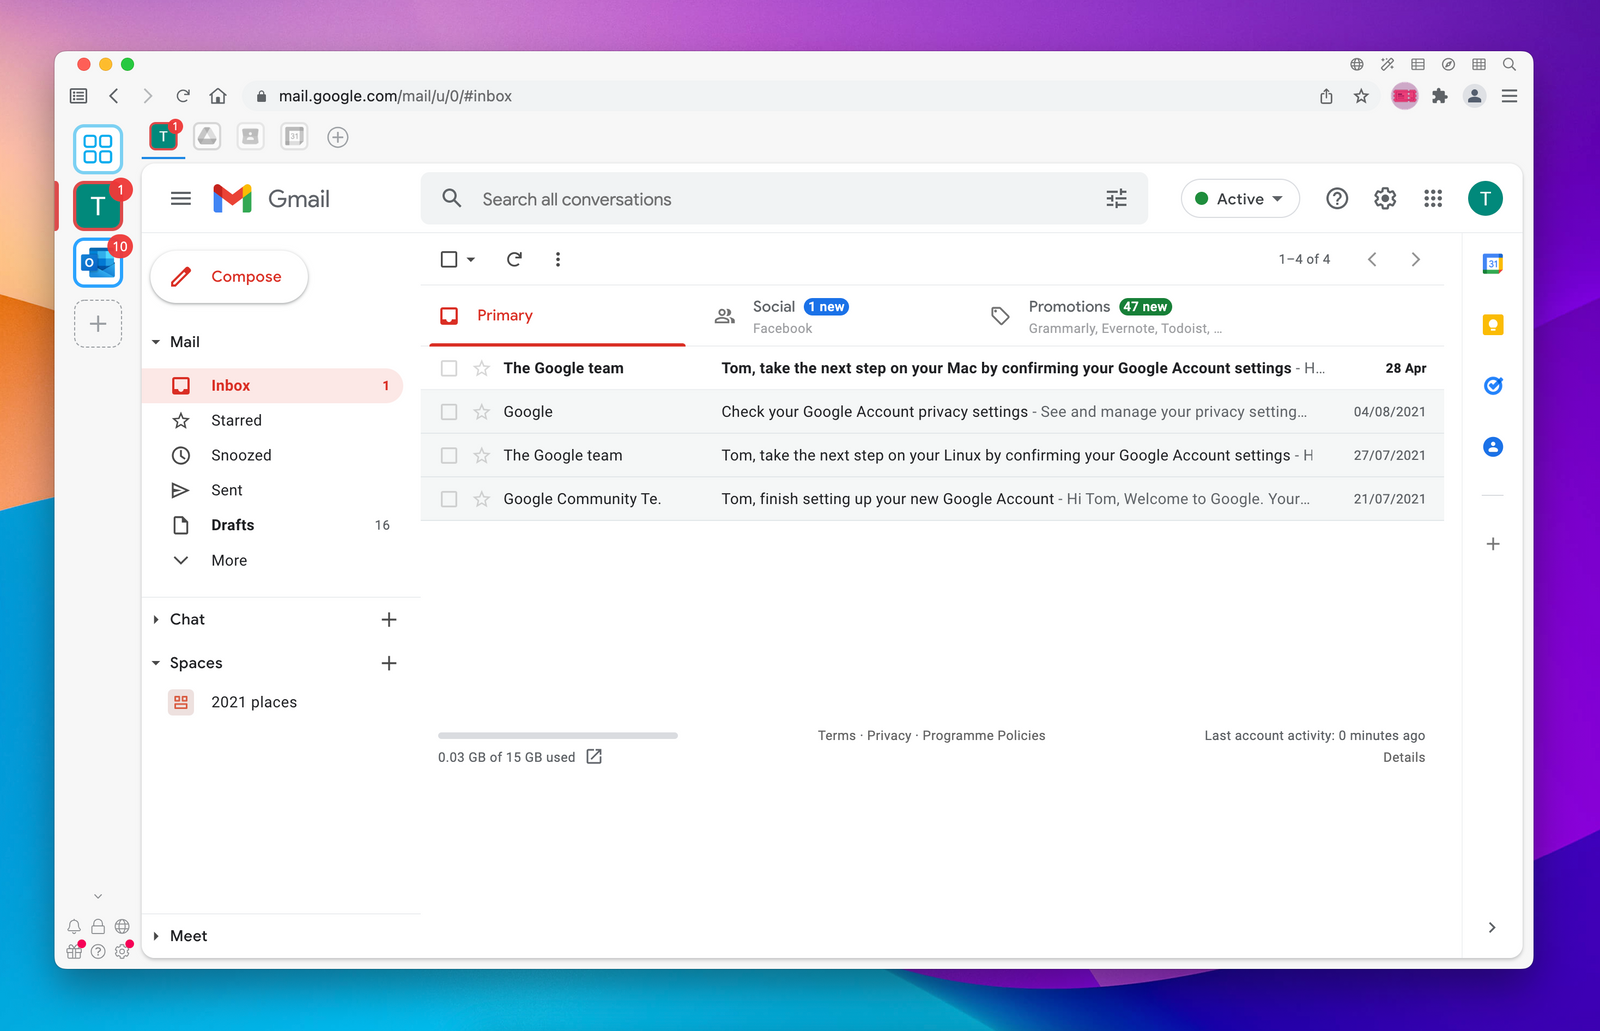Expand the Chat section
This screenshot has width=1600, height=1031.
(156, 620)
